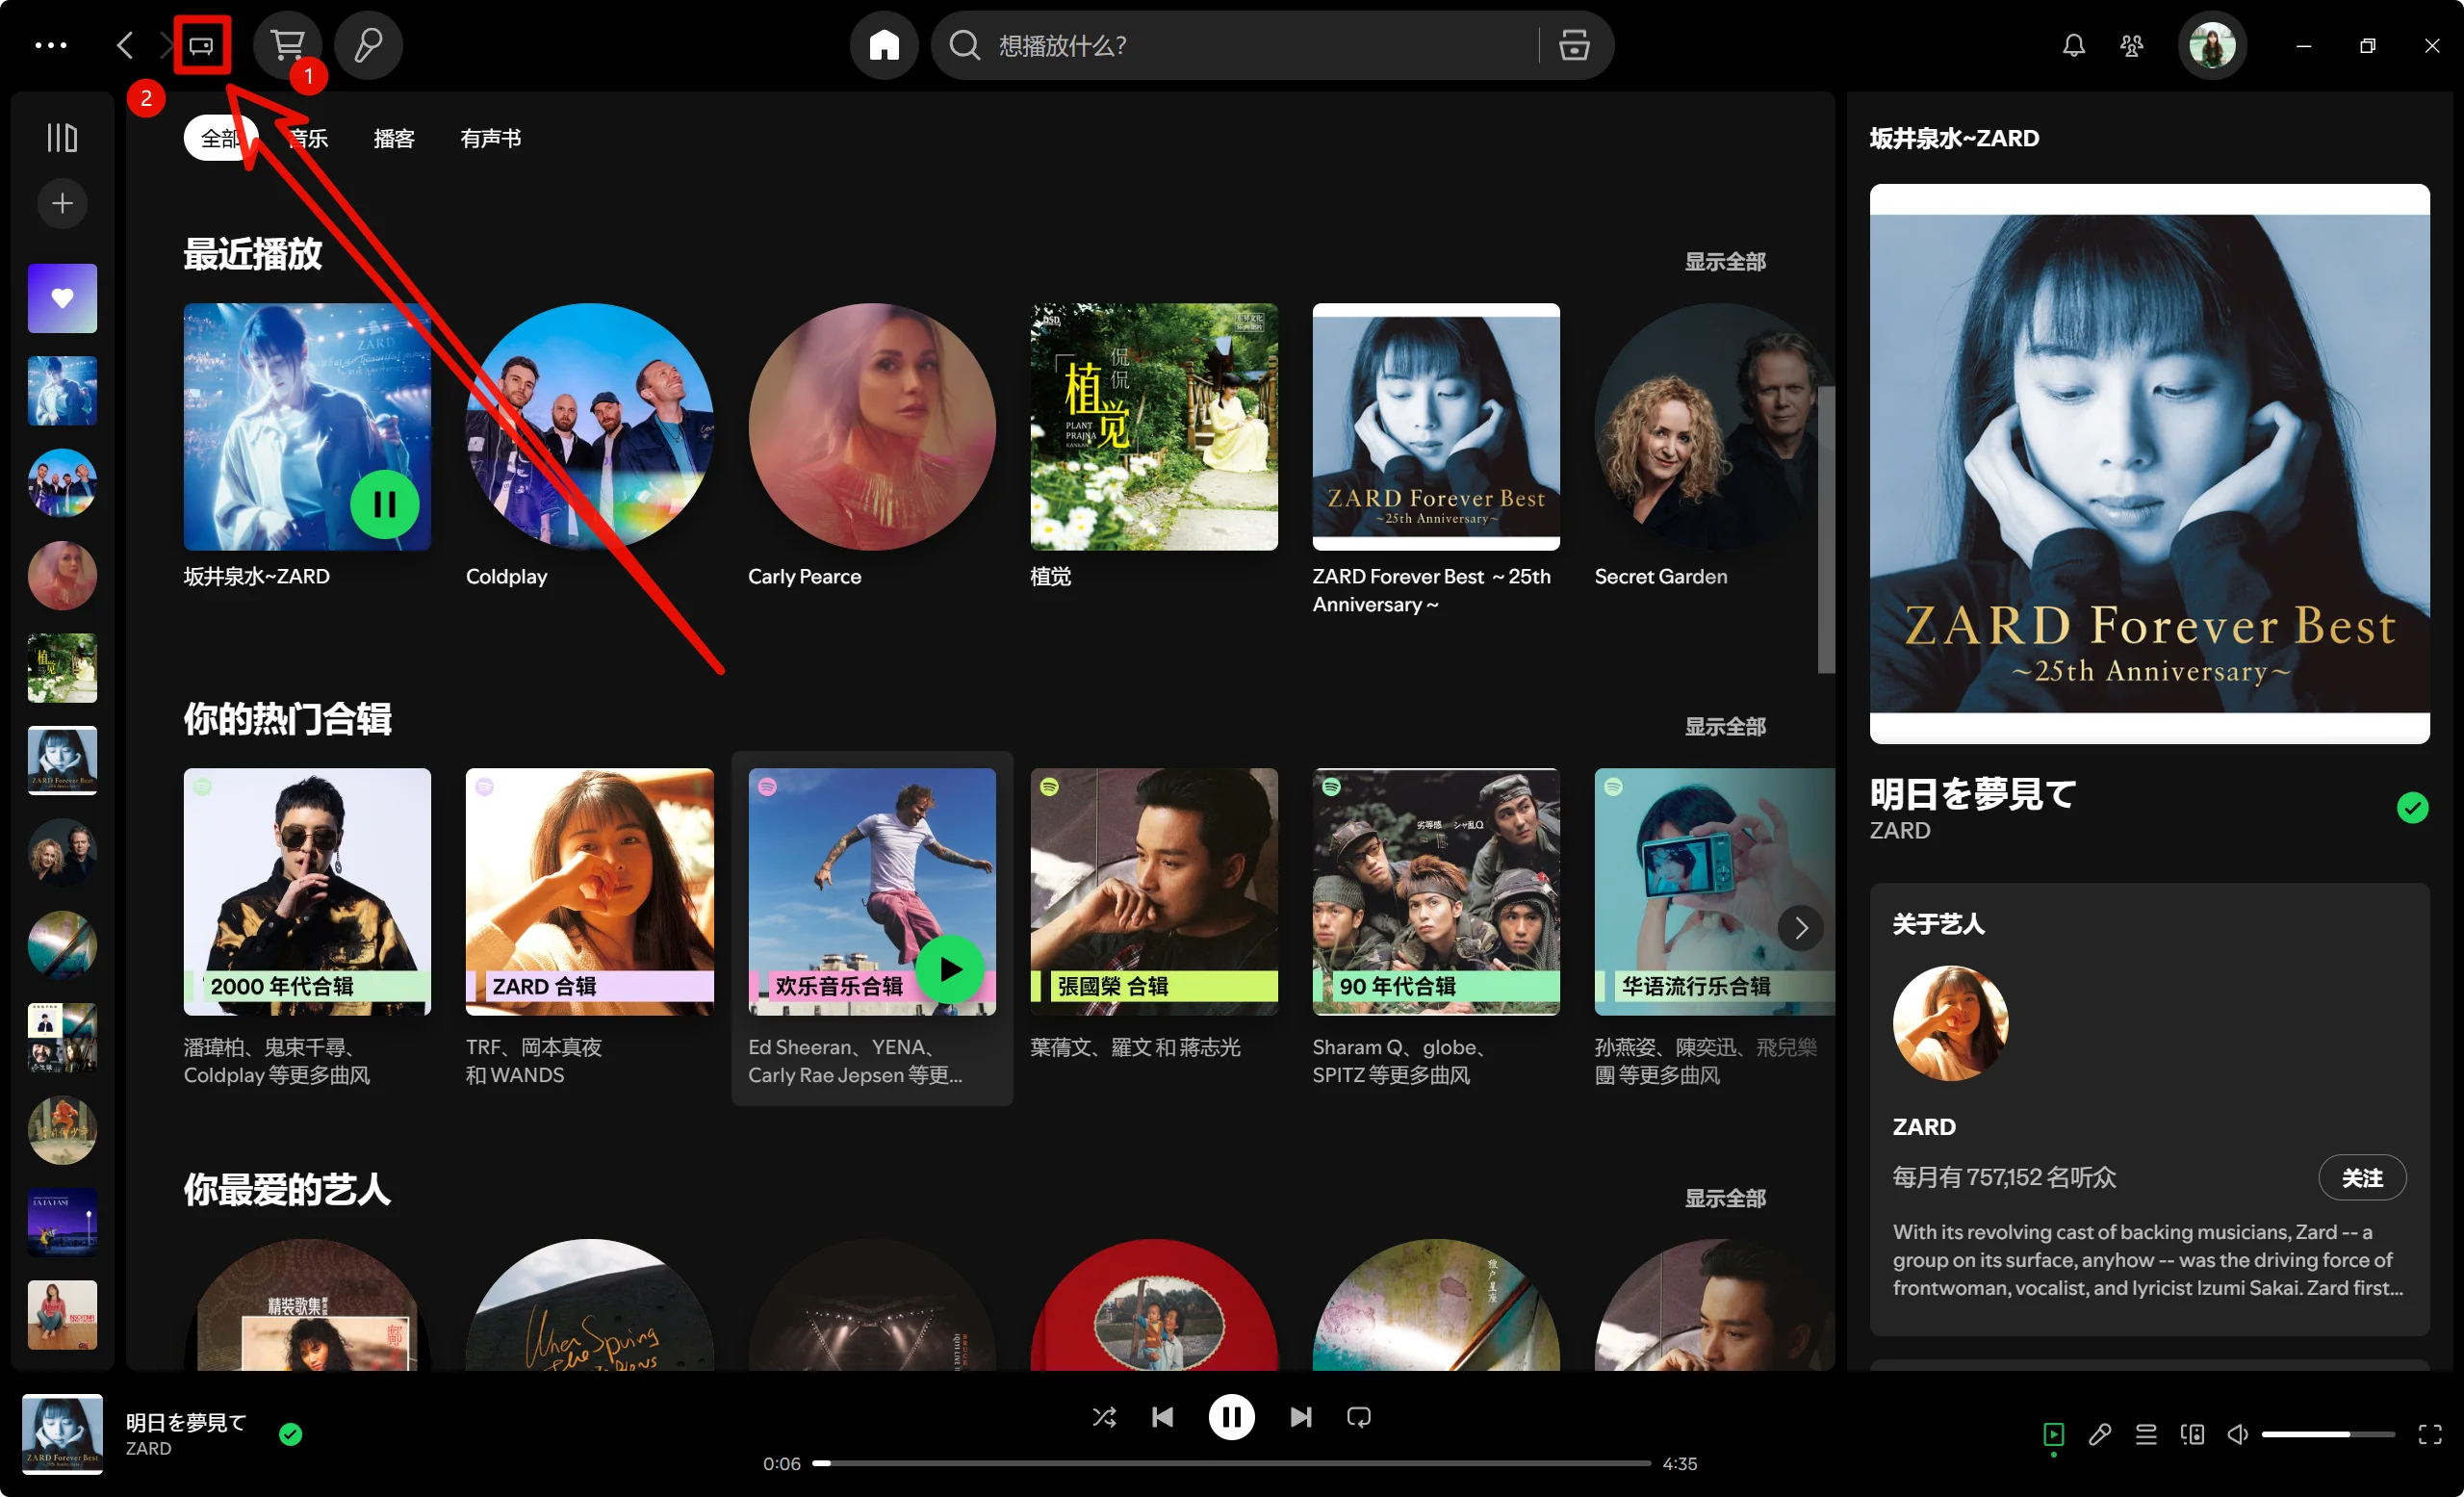Open the plus create menu in the sidebar
Screen dimensions: 2464x1497
click(62, 203)
